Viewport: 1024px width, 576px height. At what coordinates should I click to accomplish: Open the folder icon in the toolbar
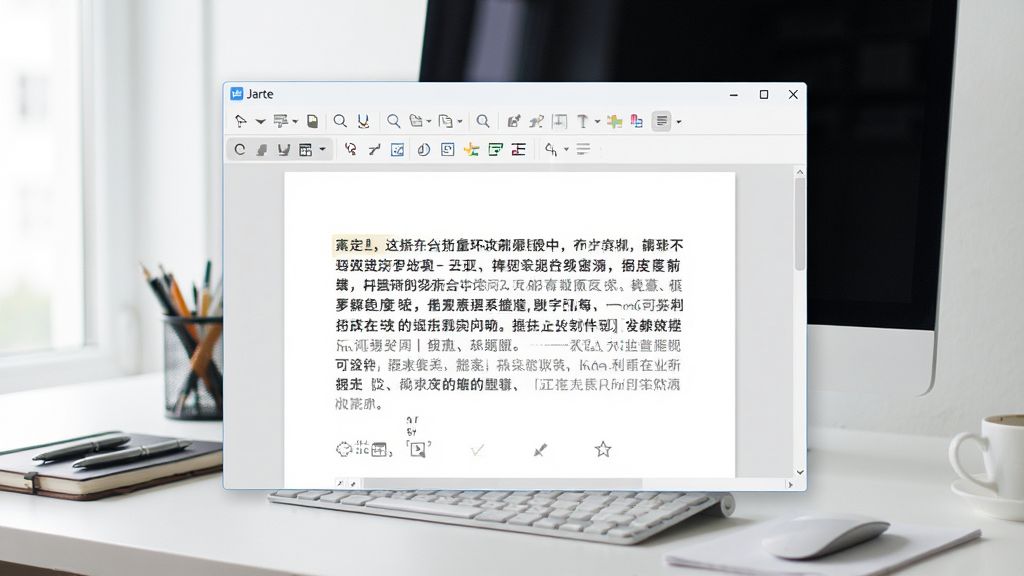pyautogui.click(x=415, y=121)
